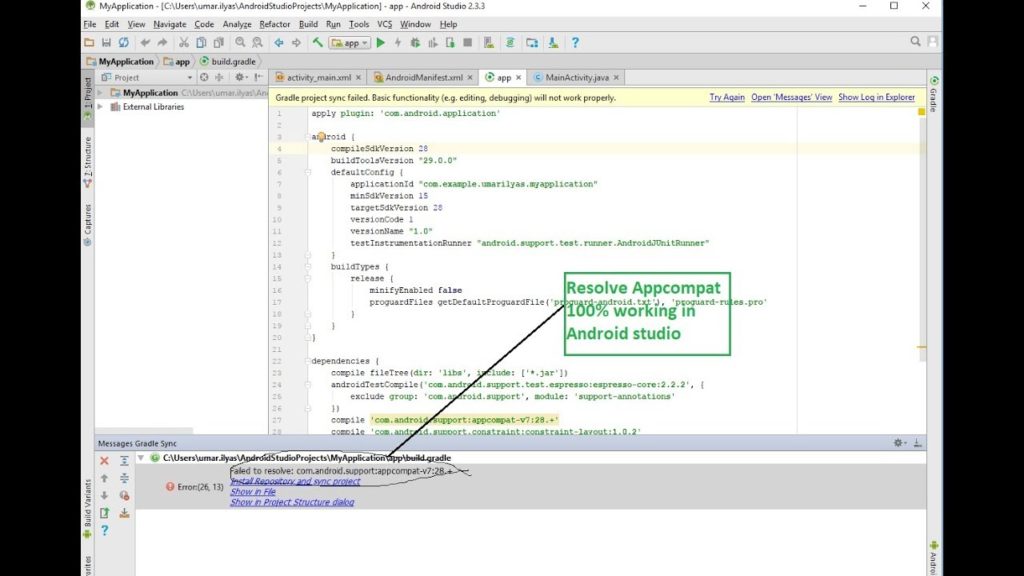The width and height of the screenshot is (1024, 576).
Task: Open the app run configuration dropdown
Action: pyautogui.click(x=349, y=43)
